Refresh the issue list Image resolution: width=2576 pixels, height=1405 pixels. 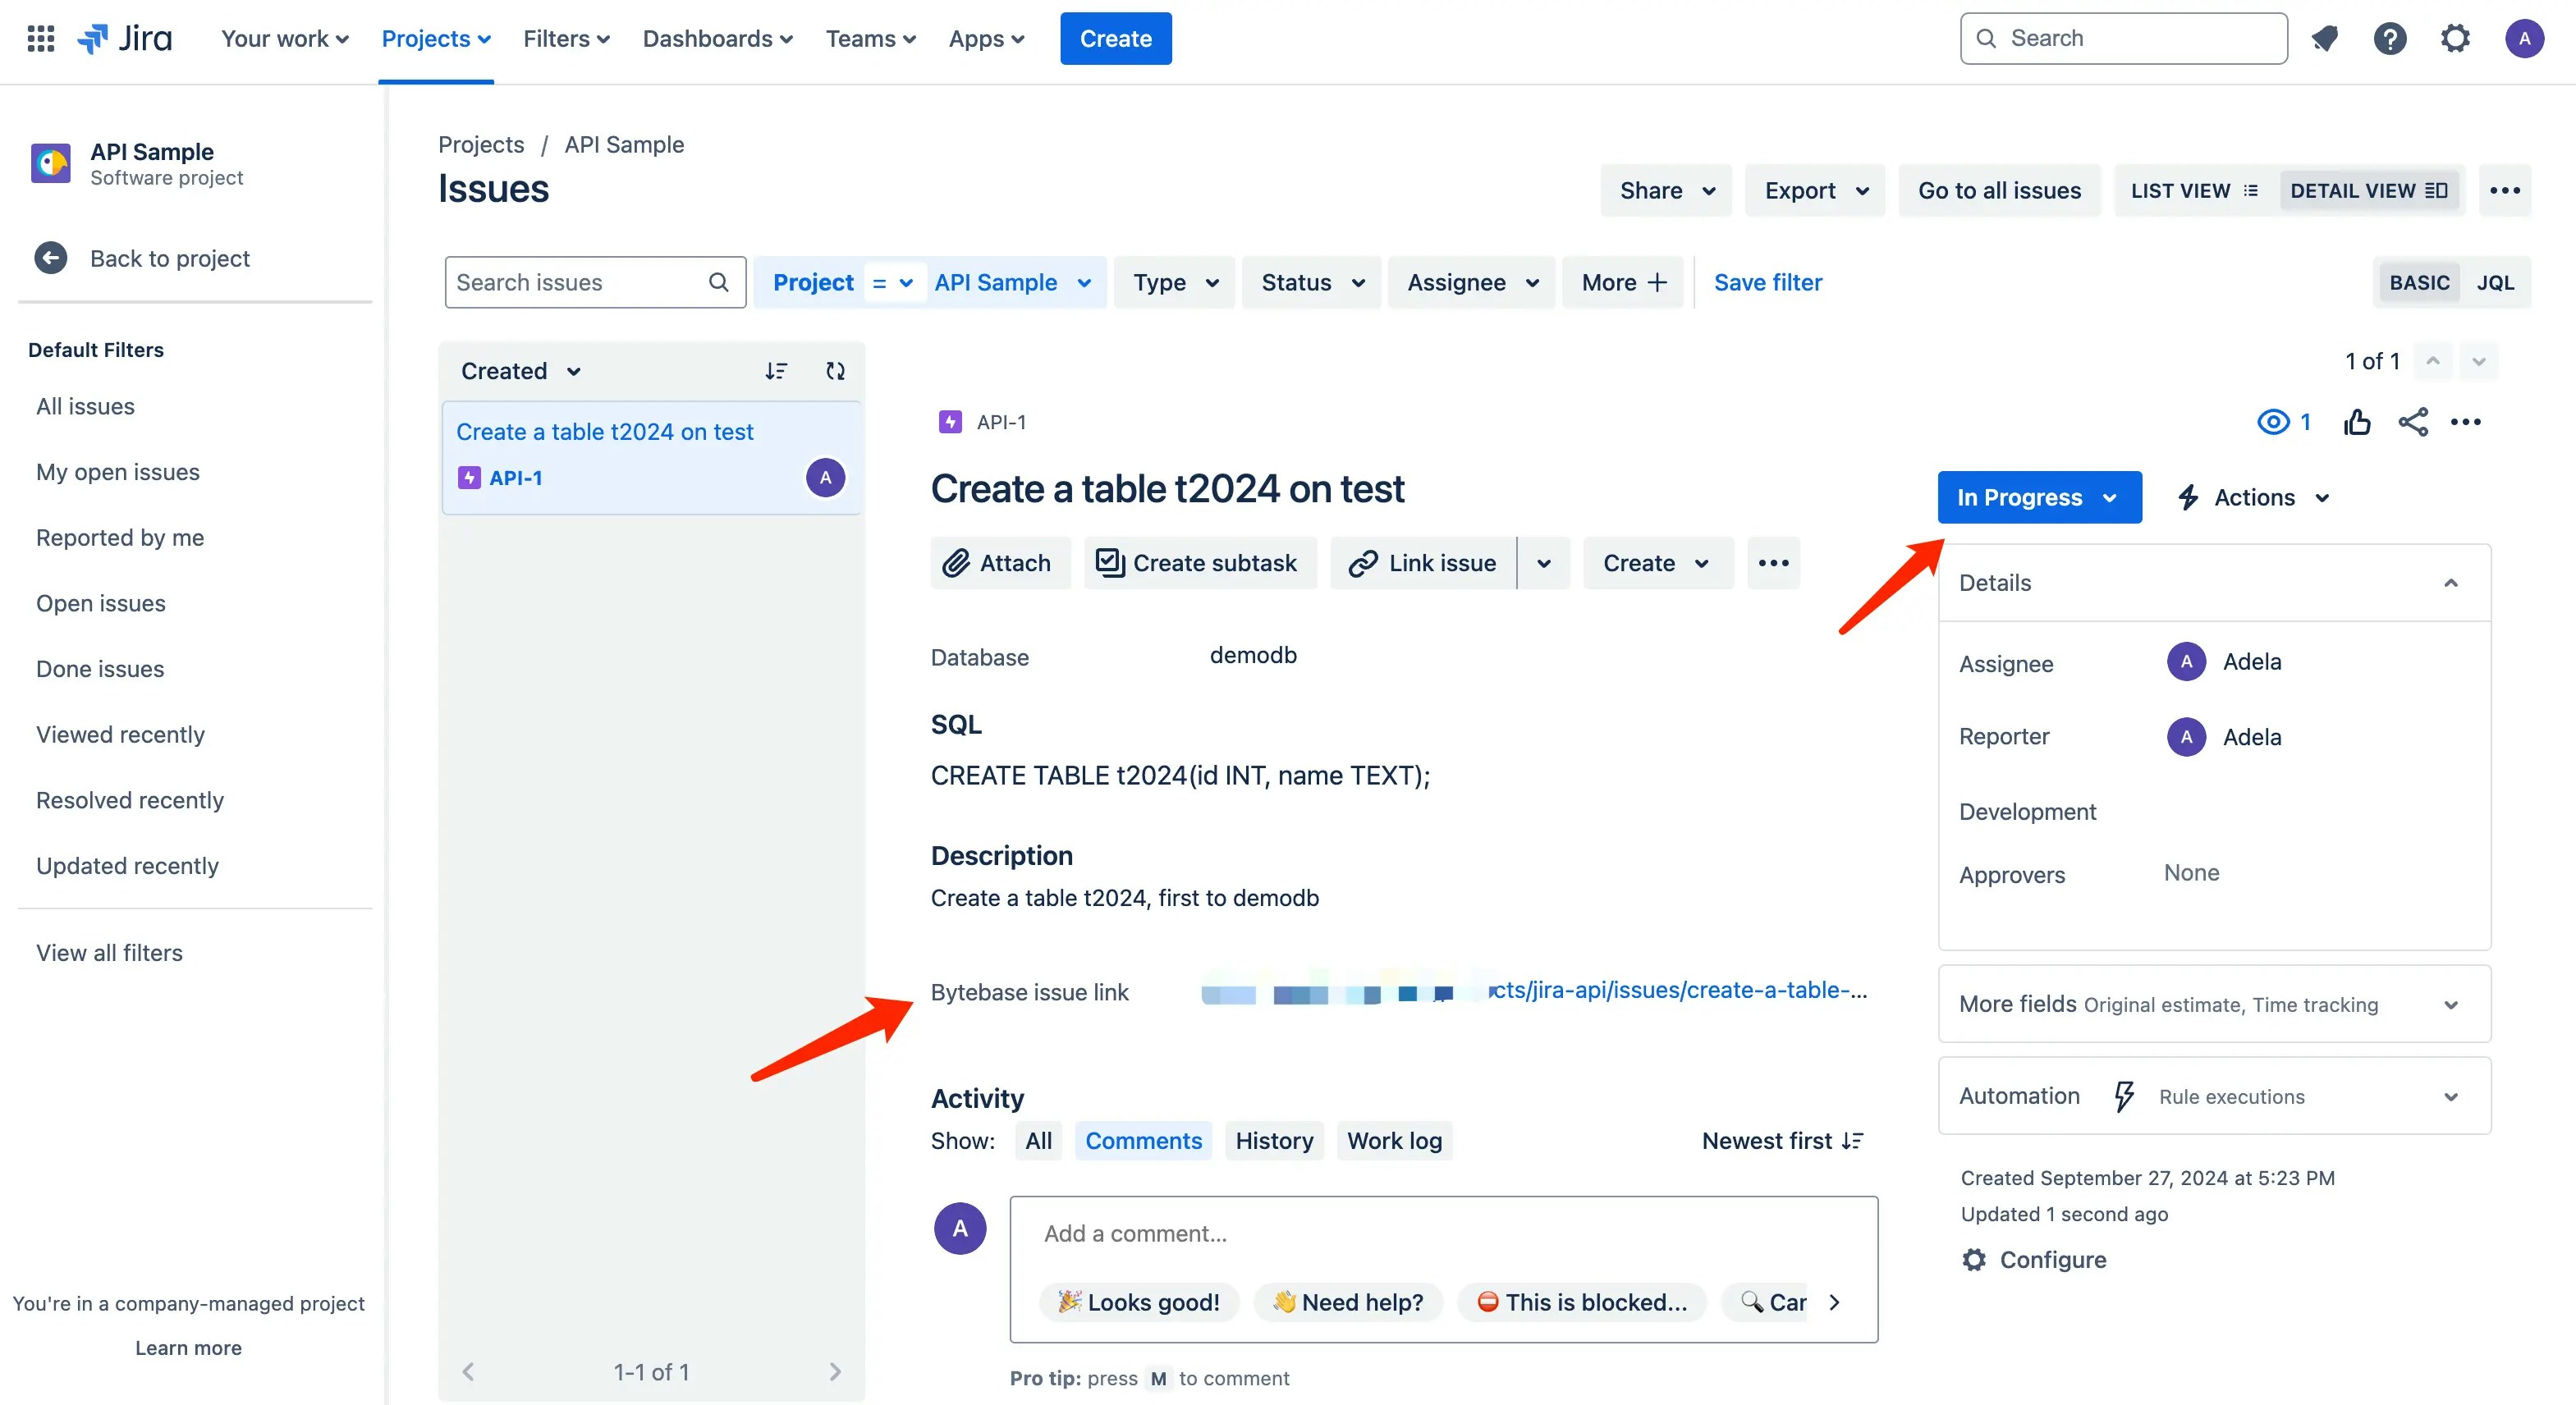point(836,370)
